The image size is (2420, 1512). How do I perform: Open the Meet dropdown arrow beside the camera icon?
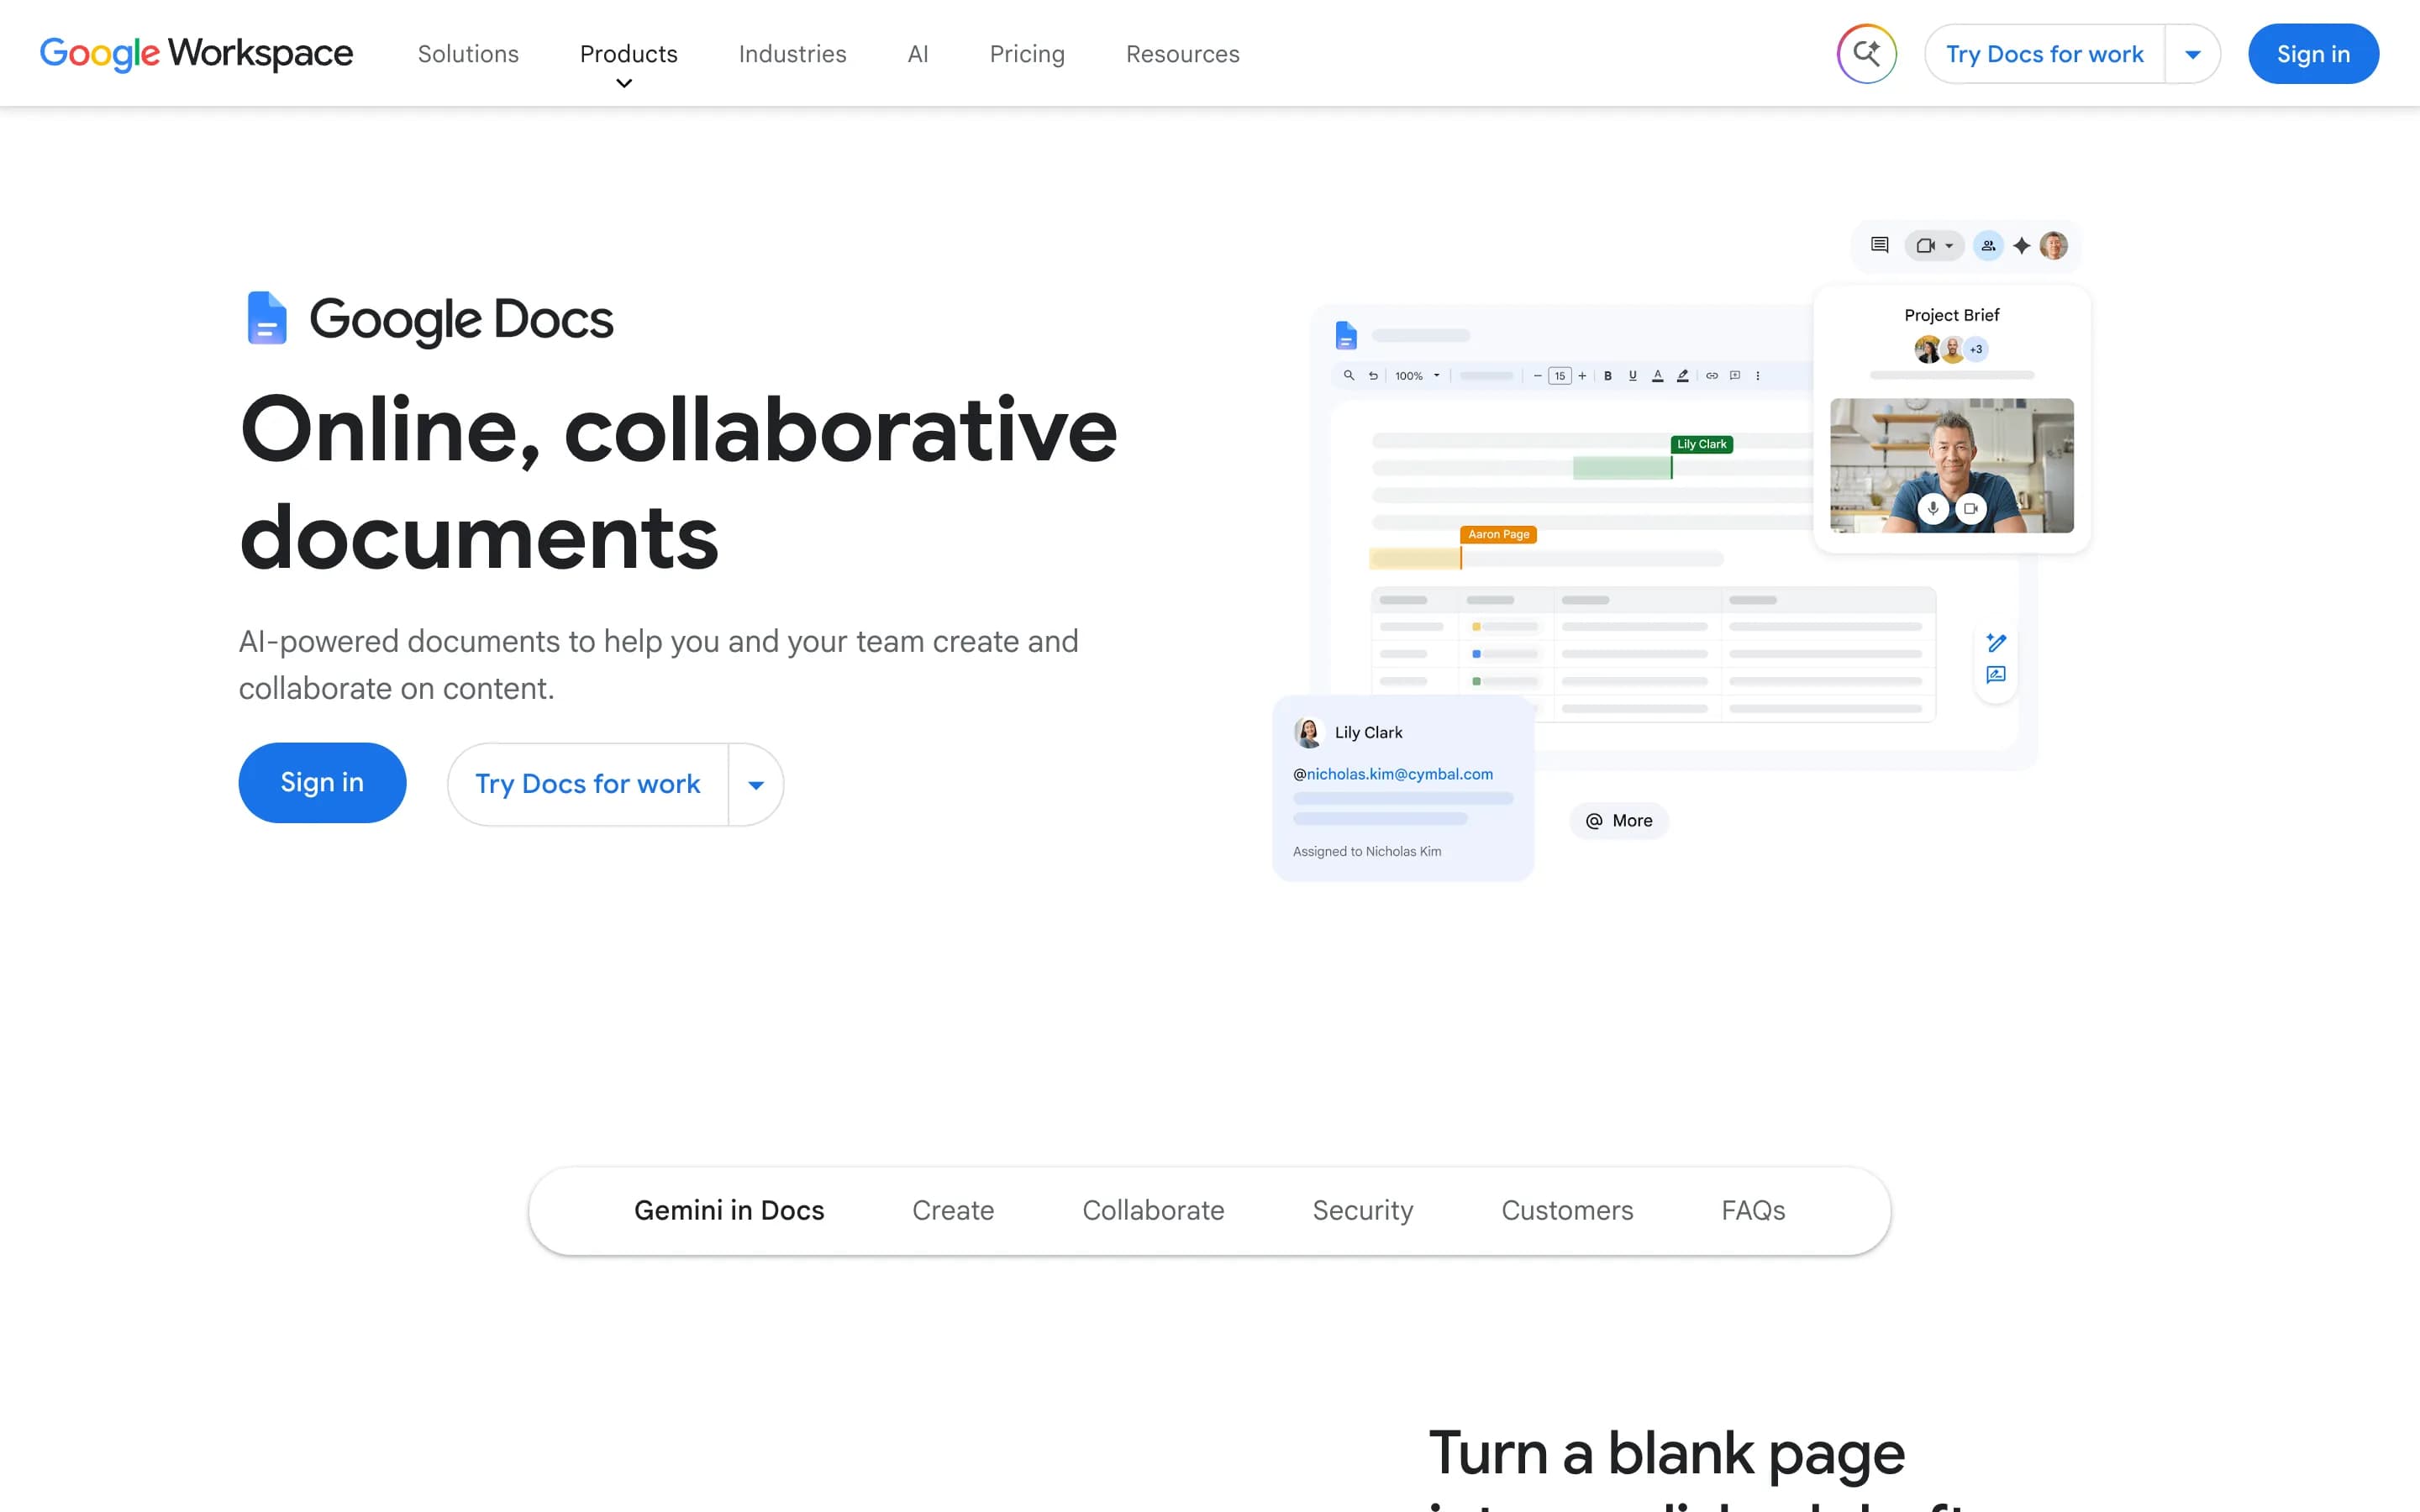1949,246
